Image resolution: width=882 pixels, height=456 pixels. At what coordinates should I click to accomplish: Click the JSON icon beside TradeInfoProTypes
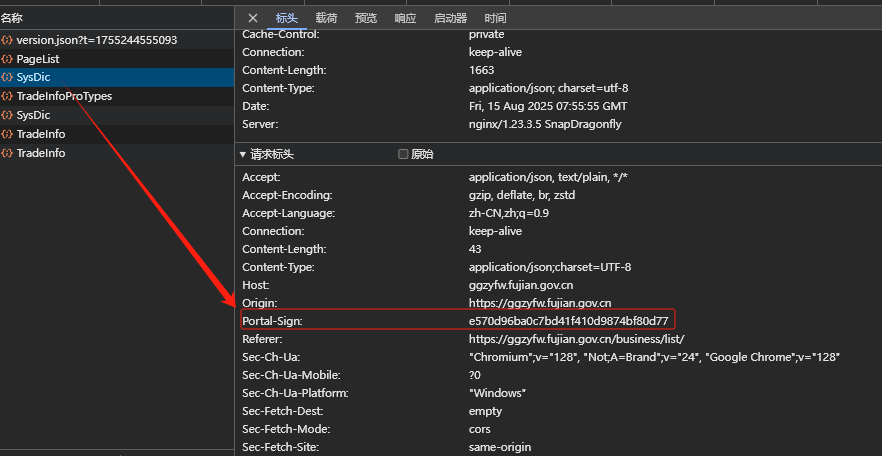tap(7, 96)
